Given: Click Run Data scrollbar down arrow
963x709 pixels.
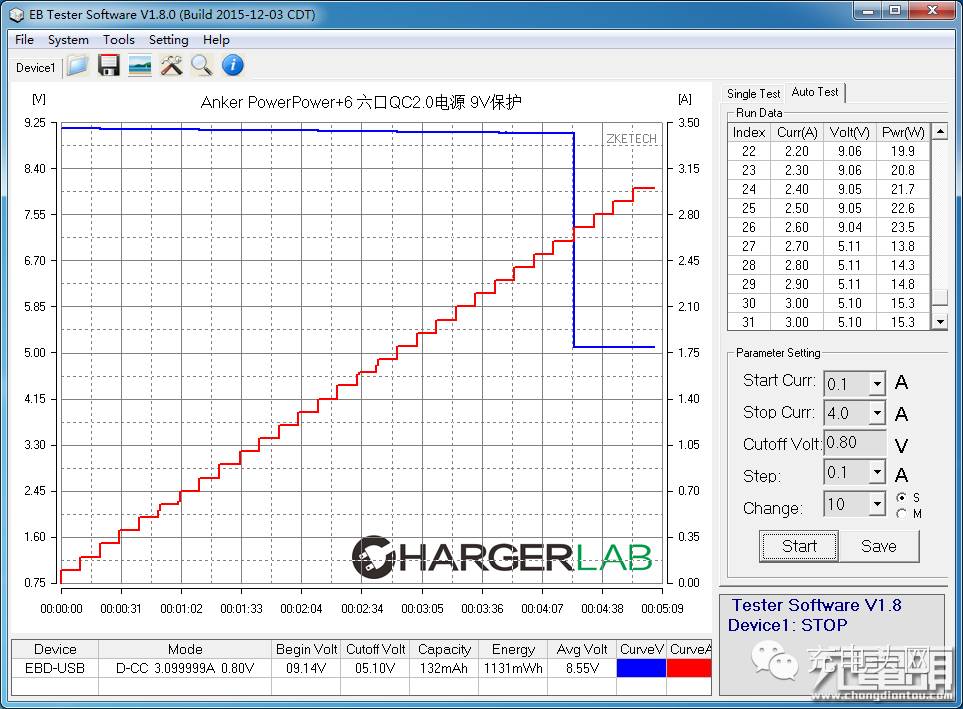Looking at the screenshot, I should tap(940, 321).
